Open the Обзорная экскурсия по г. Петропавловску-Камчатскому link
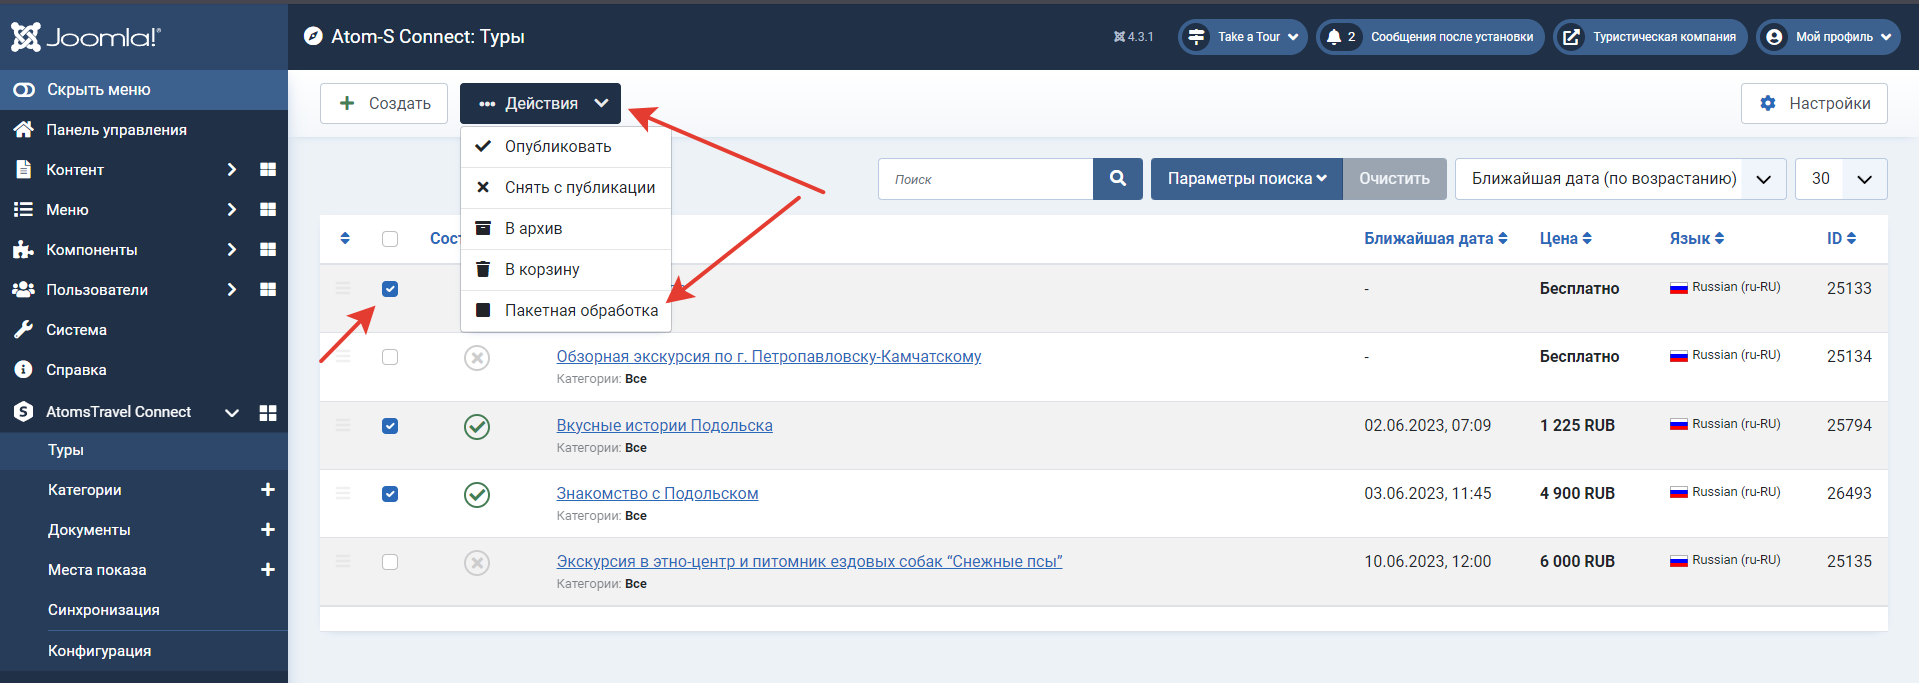1919x683 pixels. pyautogui.click(x=768, y=357)
